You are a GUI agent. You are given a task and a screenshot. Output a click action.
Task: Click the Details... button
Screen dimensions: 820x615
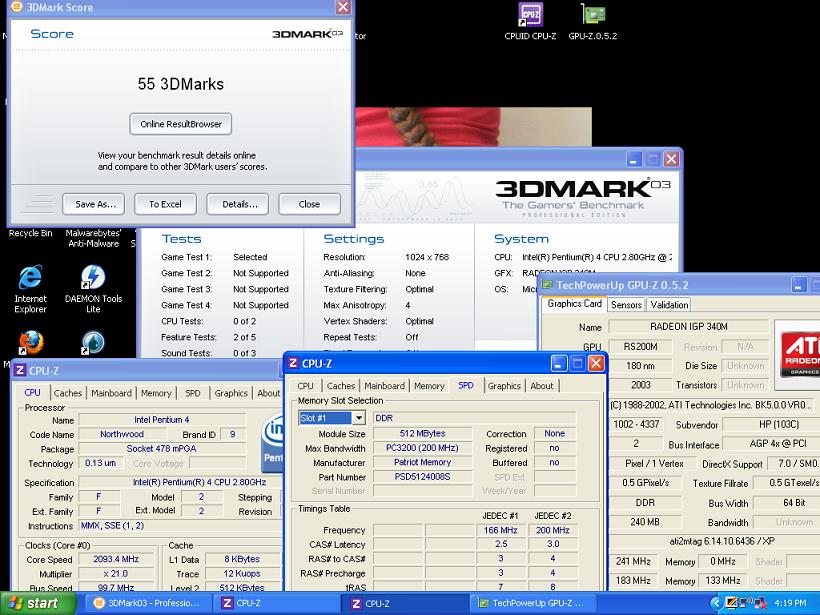coord(237,204)
